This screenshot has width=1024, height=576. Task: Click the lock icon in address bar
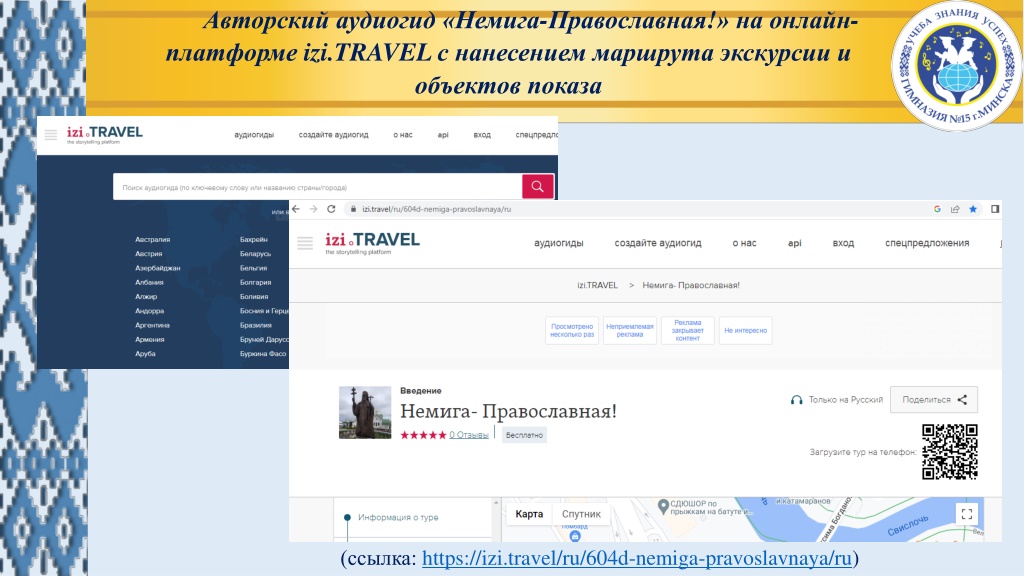(353, 209)
